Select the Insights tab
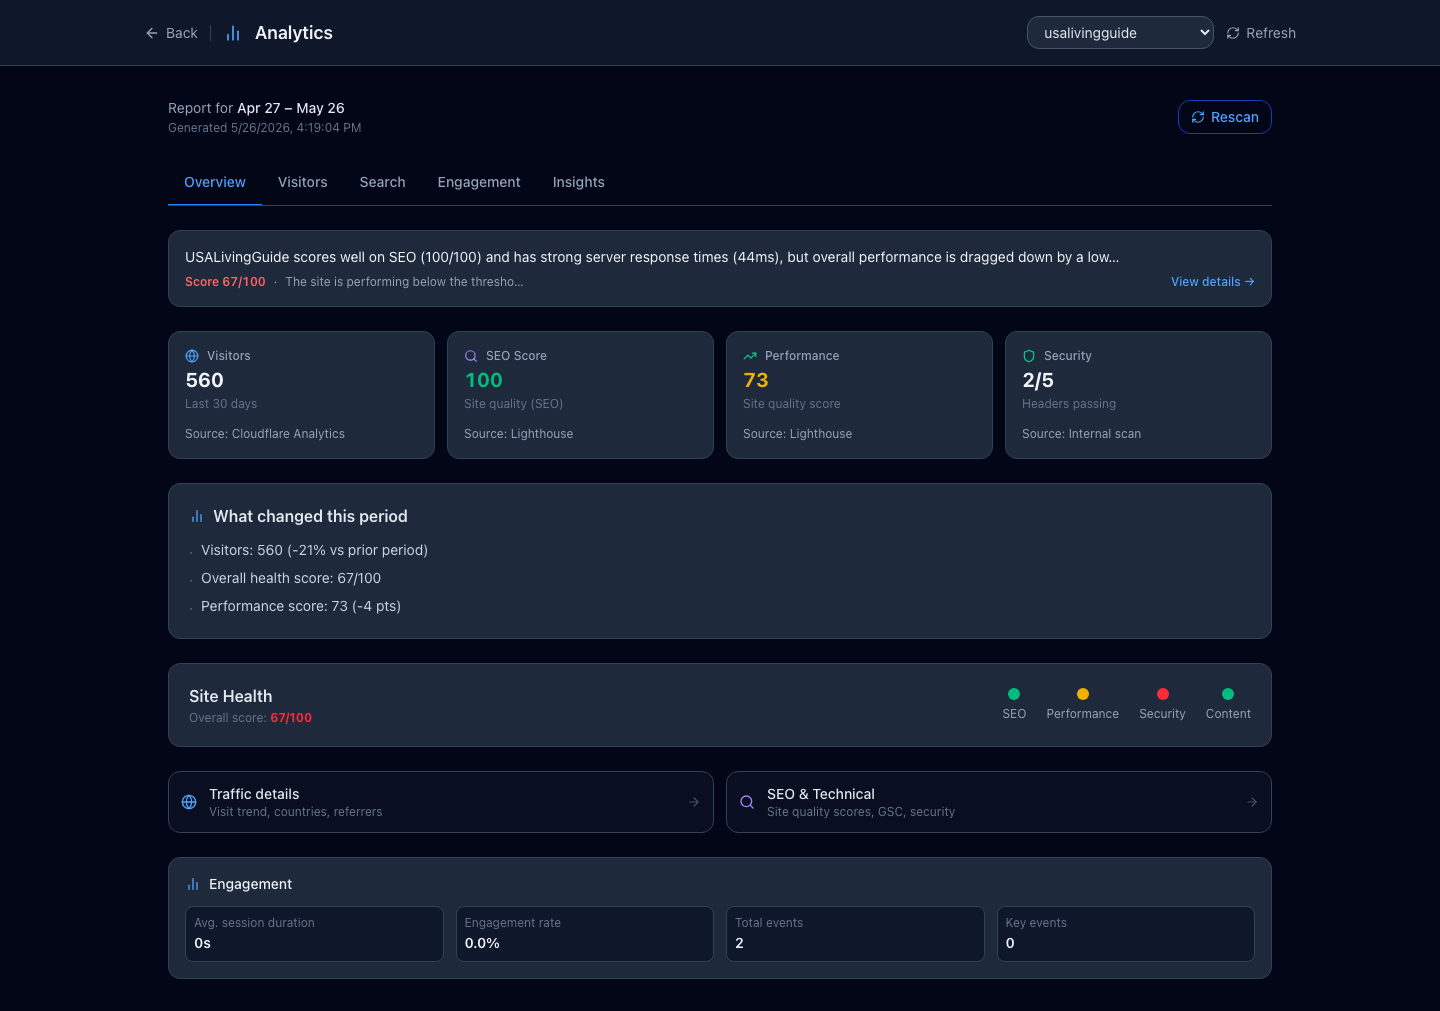 coord(579,182)
